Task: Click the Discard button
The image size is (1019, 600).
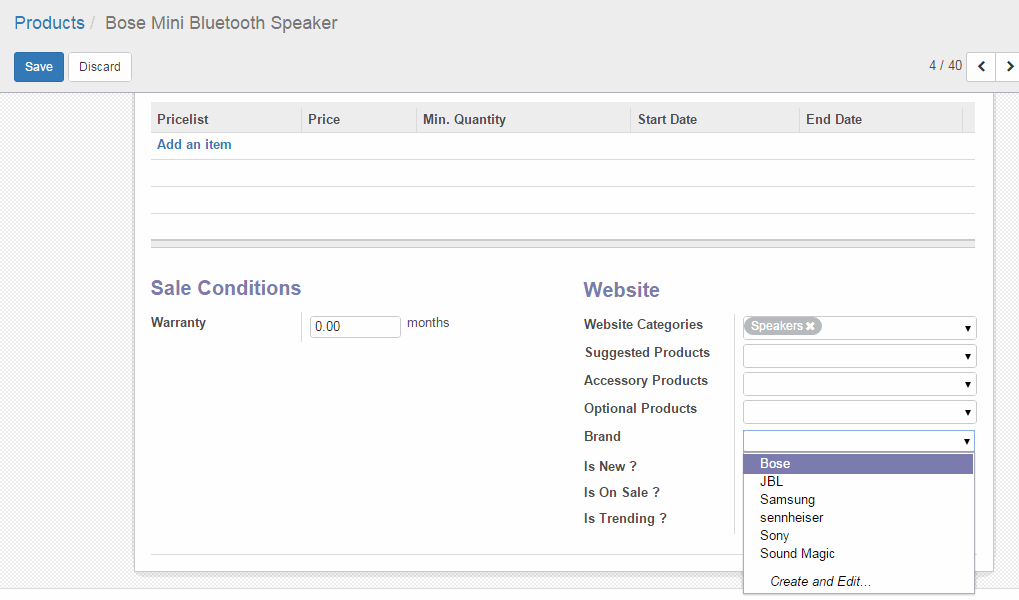Action: [x=100, y=66]
